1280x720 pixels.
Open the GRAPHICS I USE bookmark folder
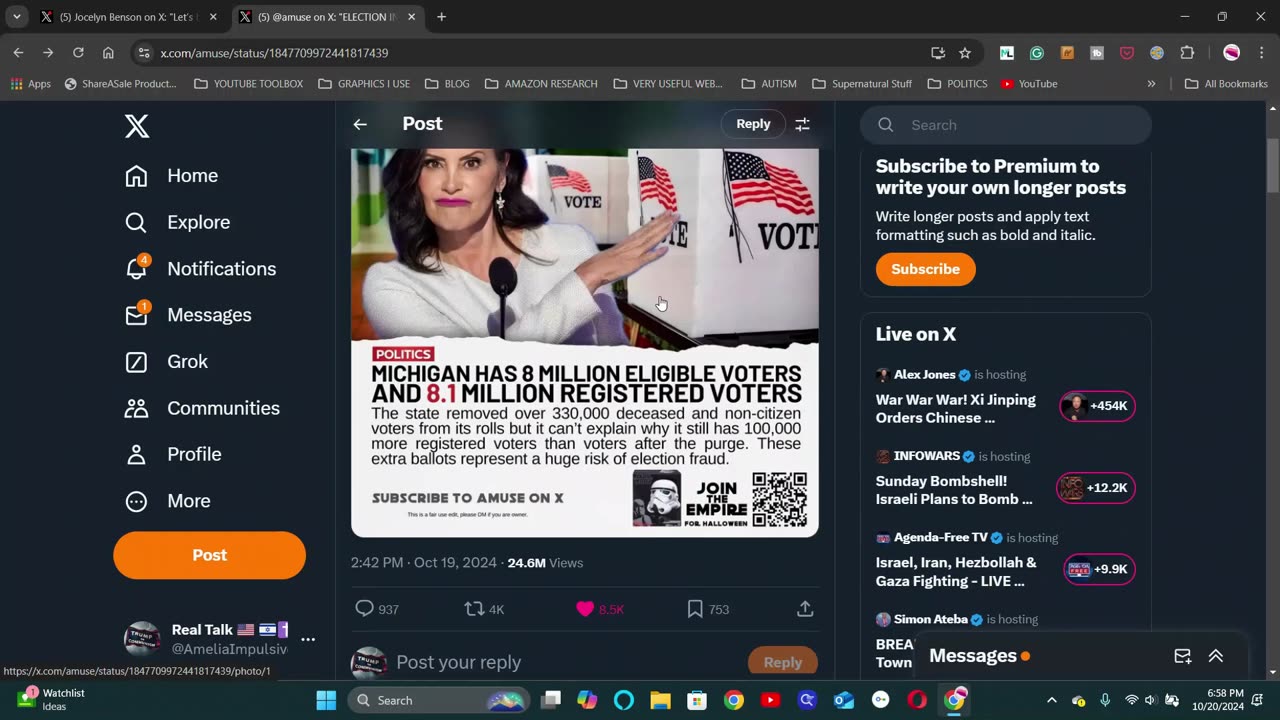[364, 84]
